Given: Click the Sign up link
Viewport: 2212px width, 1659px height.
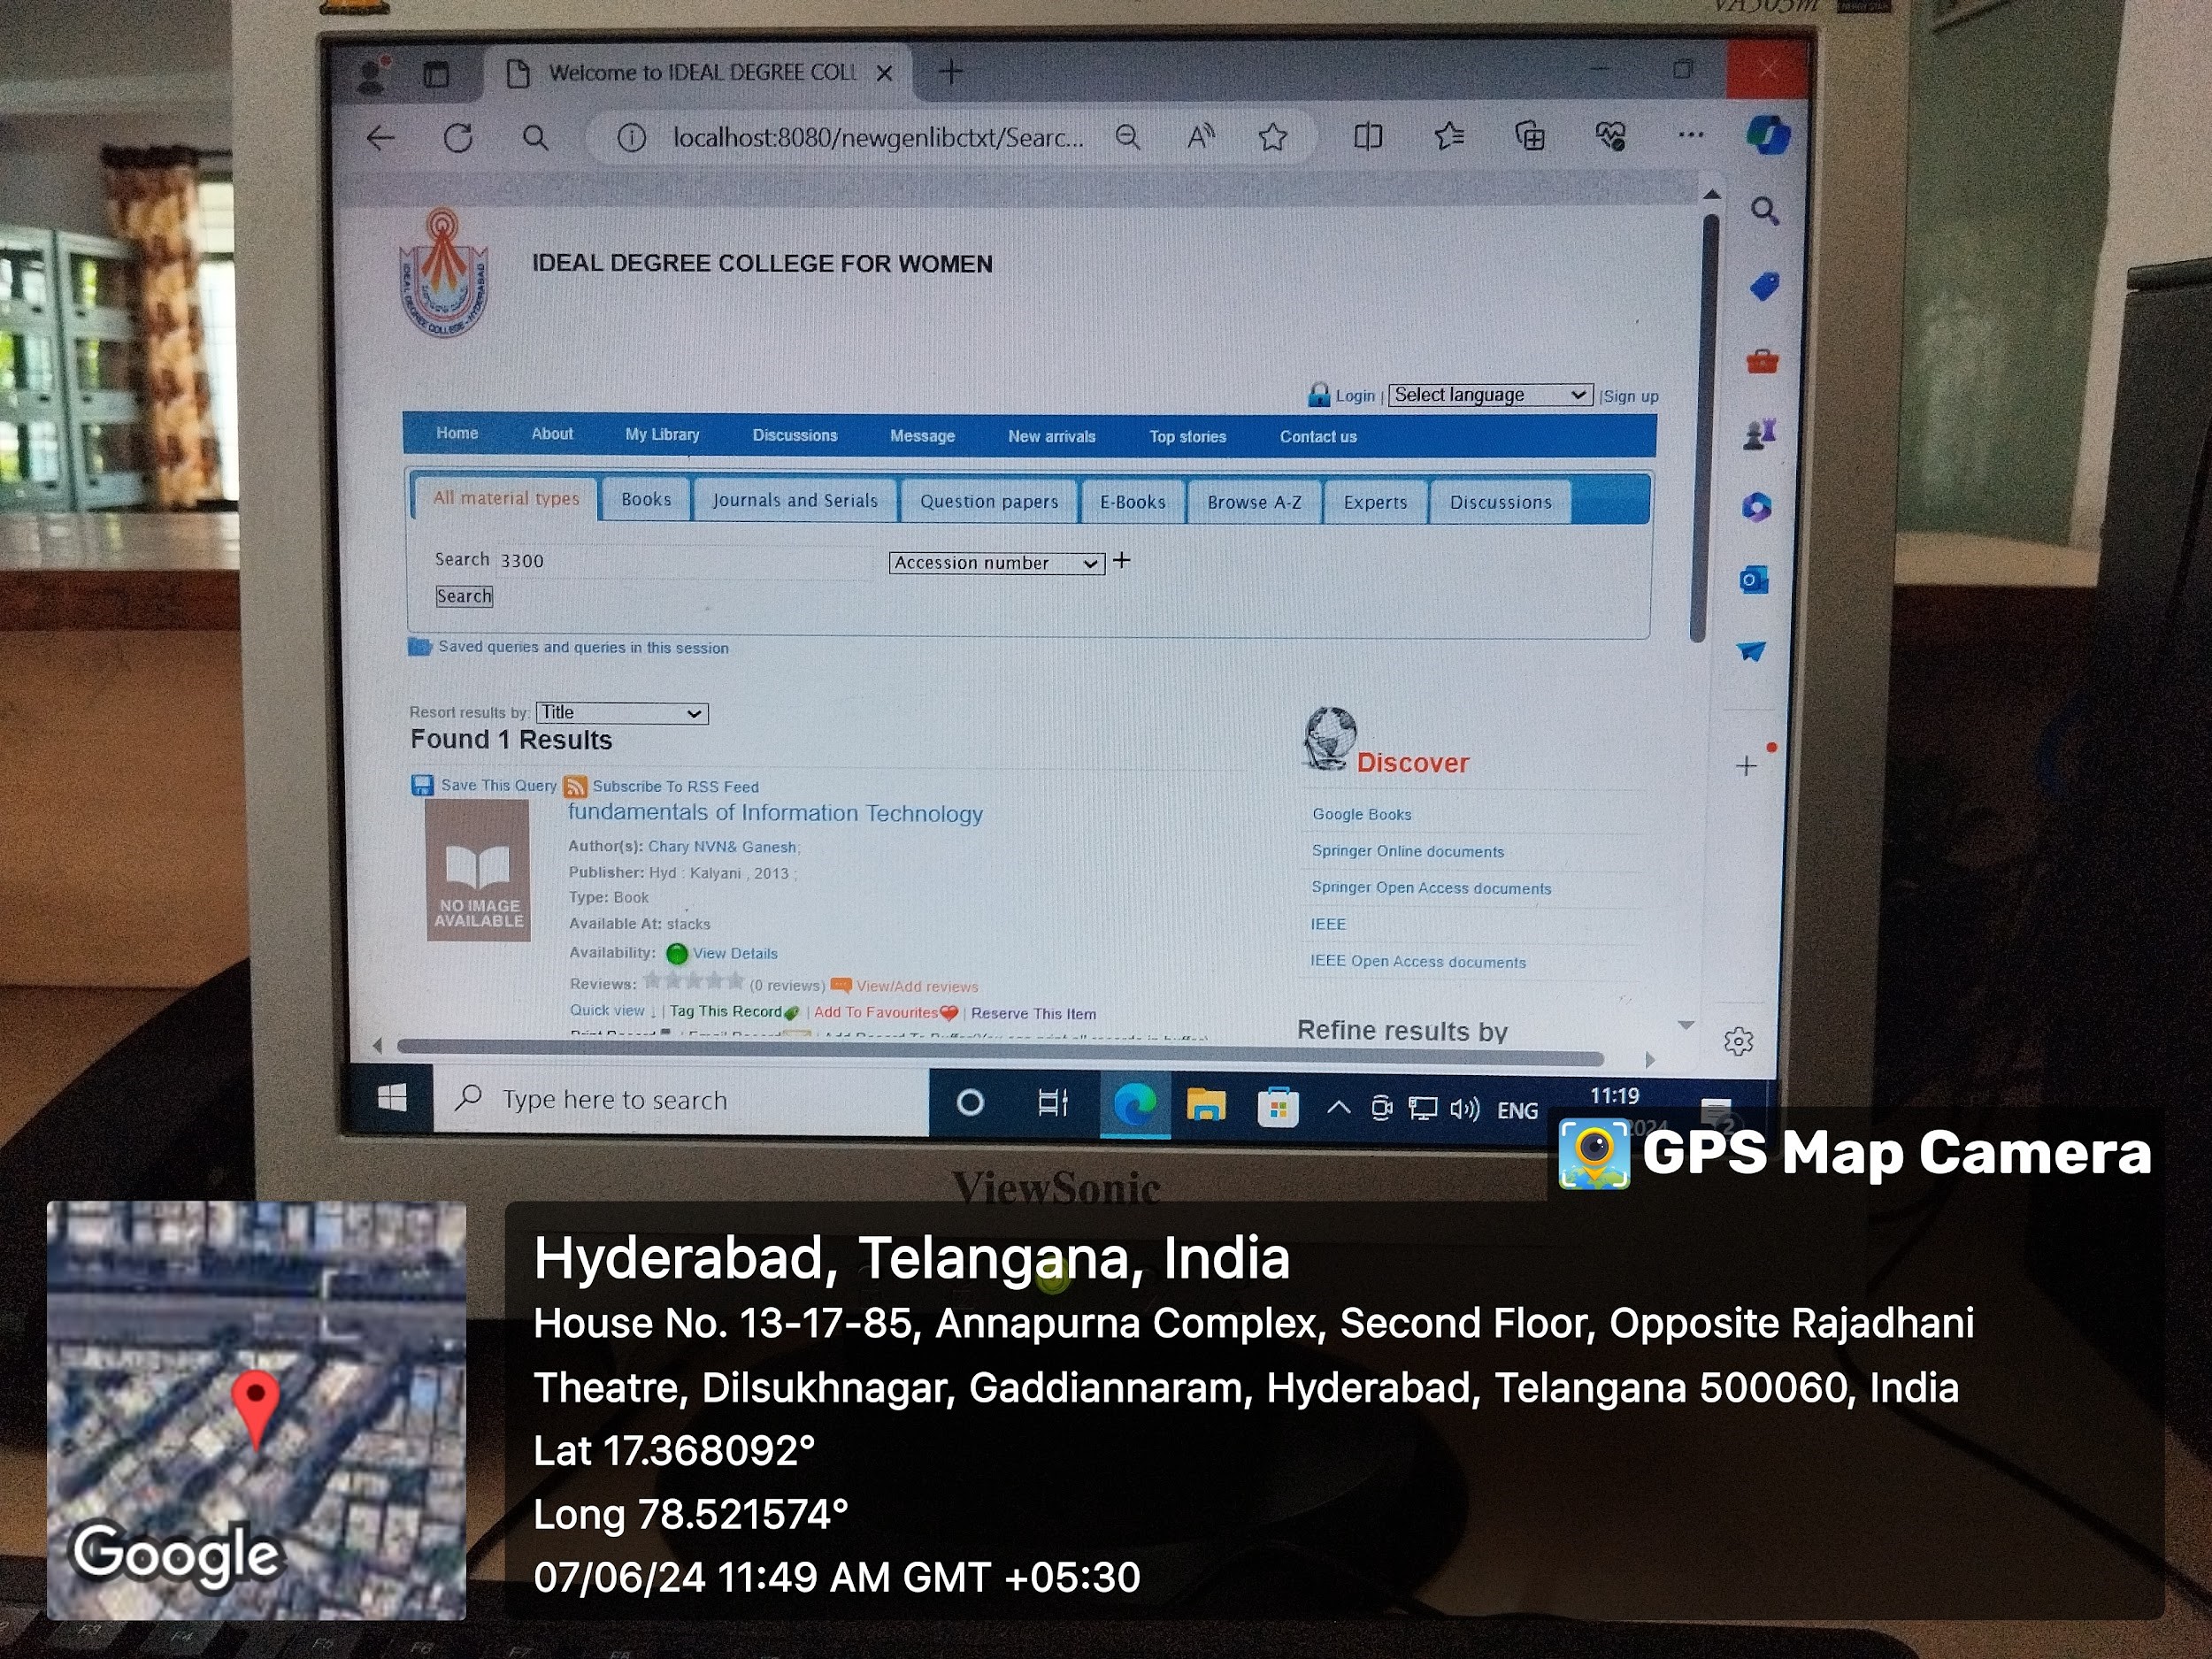Looking at the screenshot, I should coord(1631,396).
